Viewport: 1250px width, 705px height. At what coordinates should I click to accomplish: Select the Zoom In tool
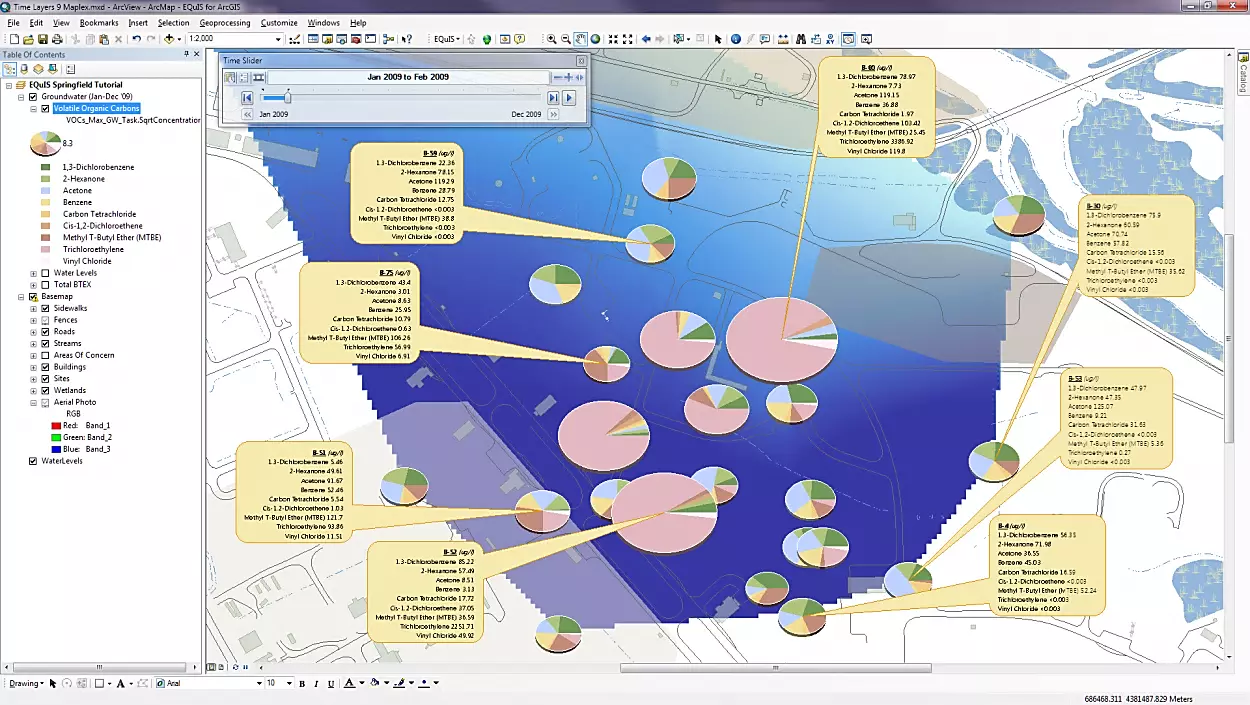coord(551,39)
